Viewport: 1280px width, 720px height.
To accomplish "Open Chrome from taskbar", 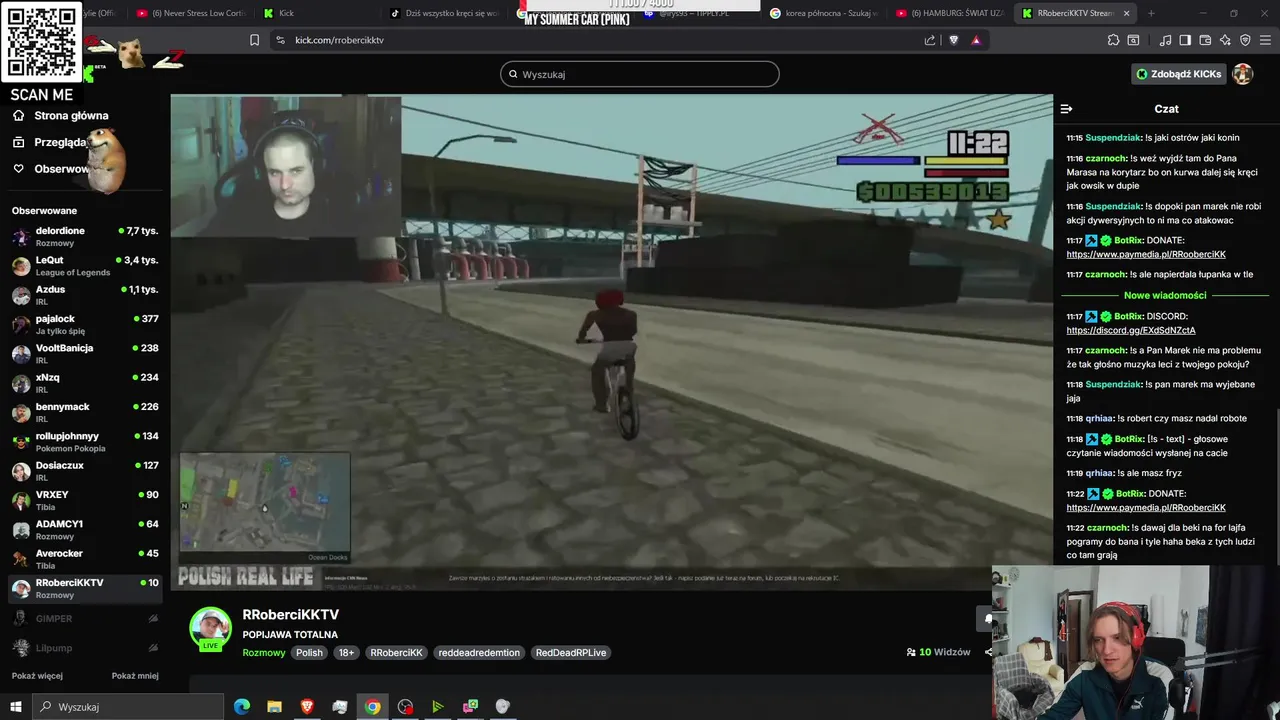I will click(372, 707).
